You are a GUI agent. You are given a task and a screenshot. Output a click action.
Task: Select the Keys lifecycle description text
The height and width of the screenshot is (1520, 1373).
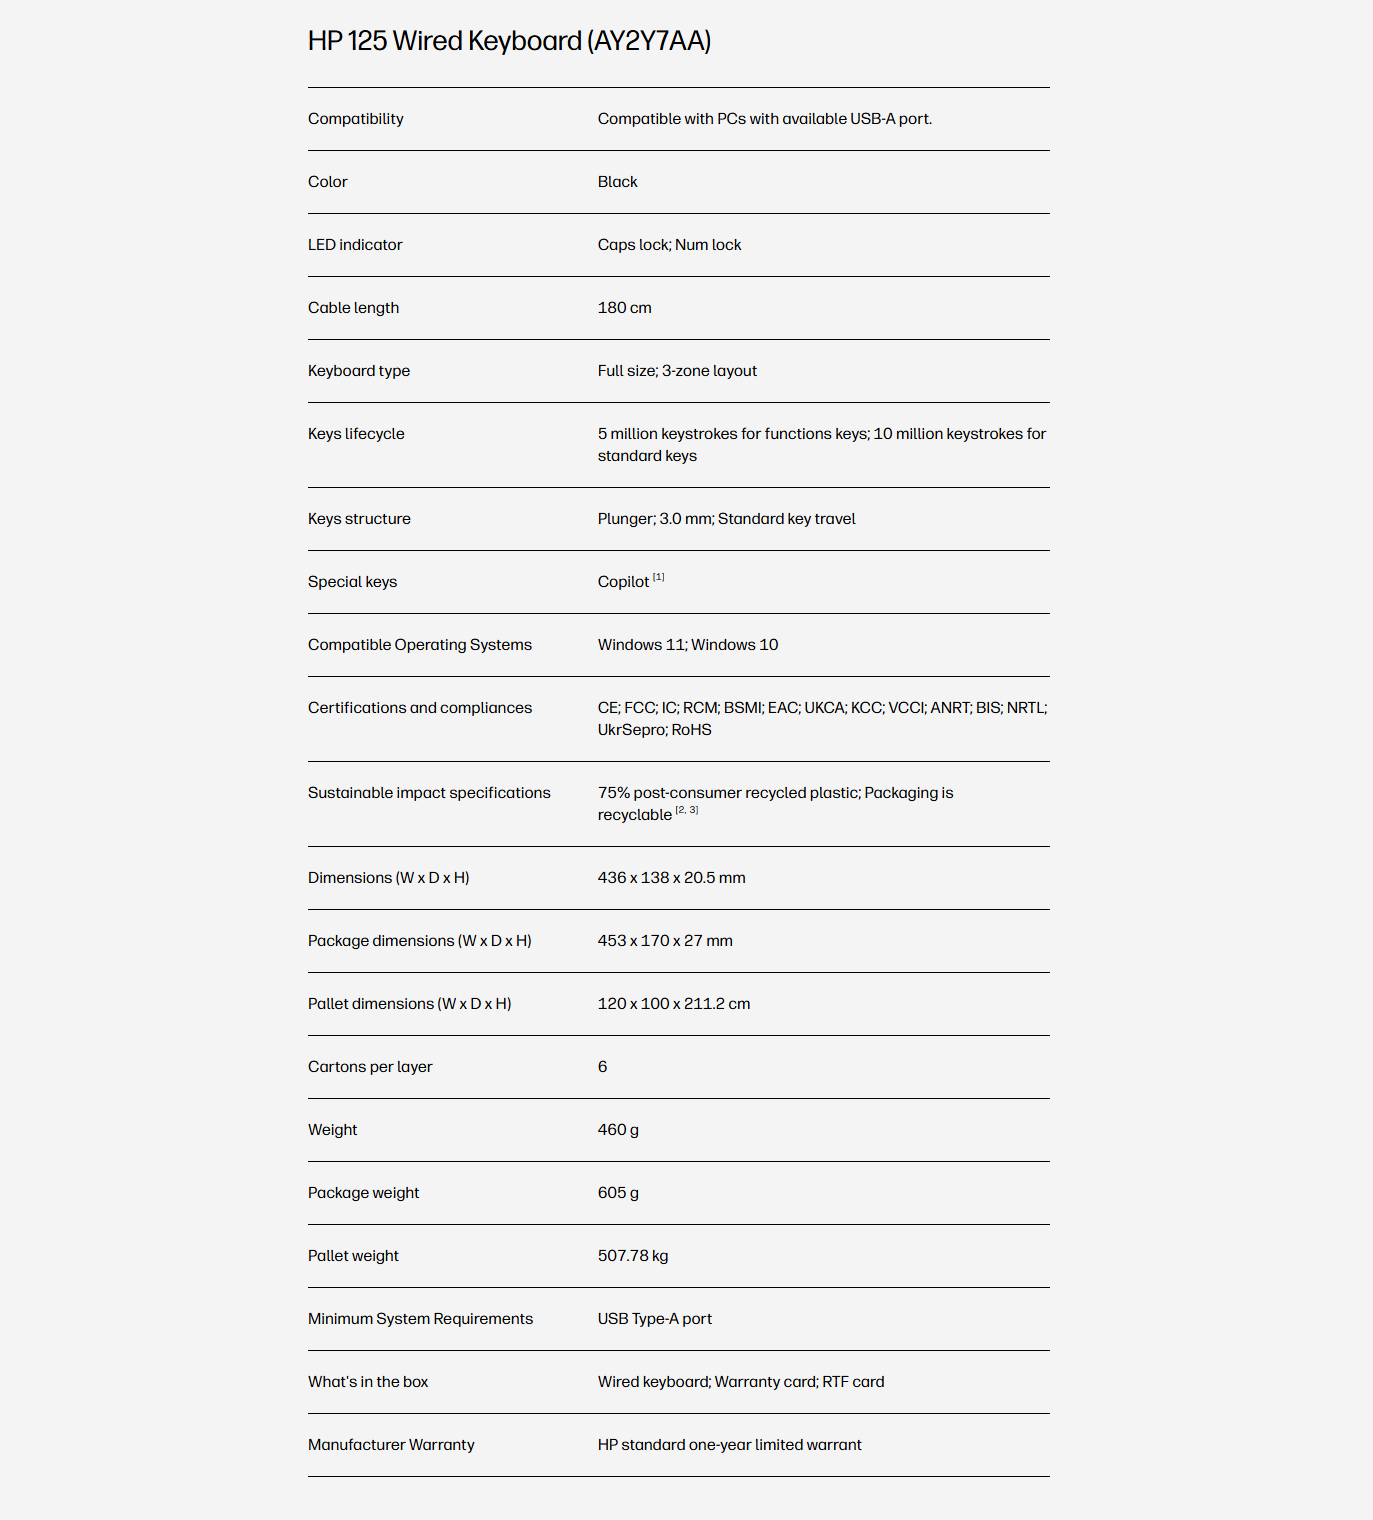[x=822, y=445]
